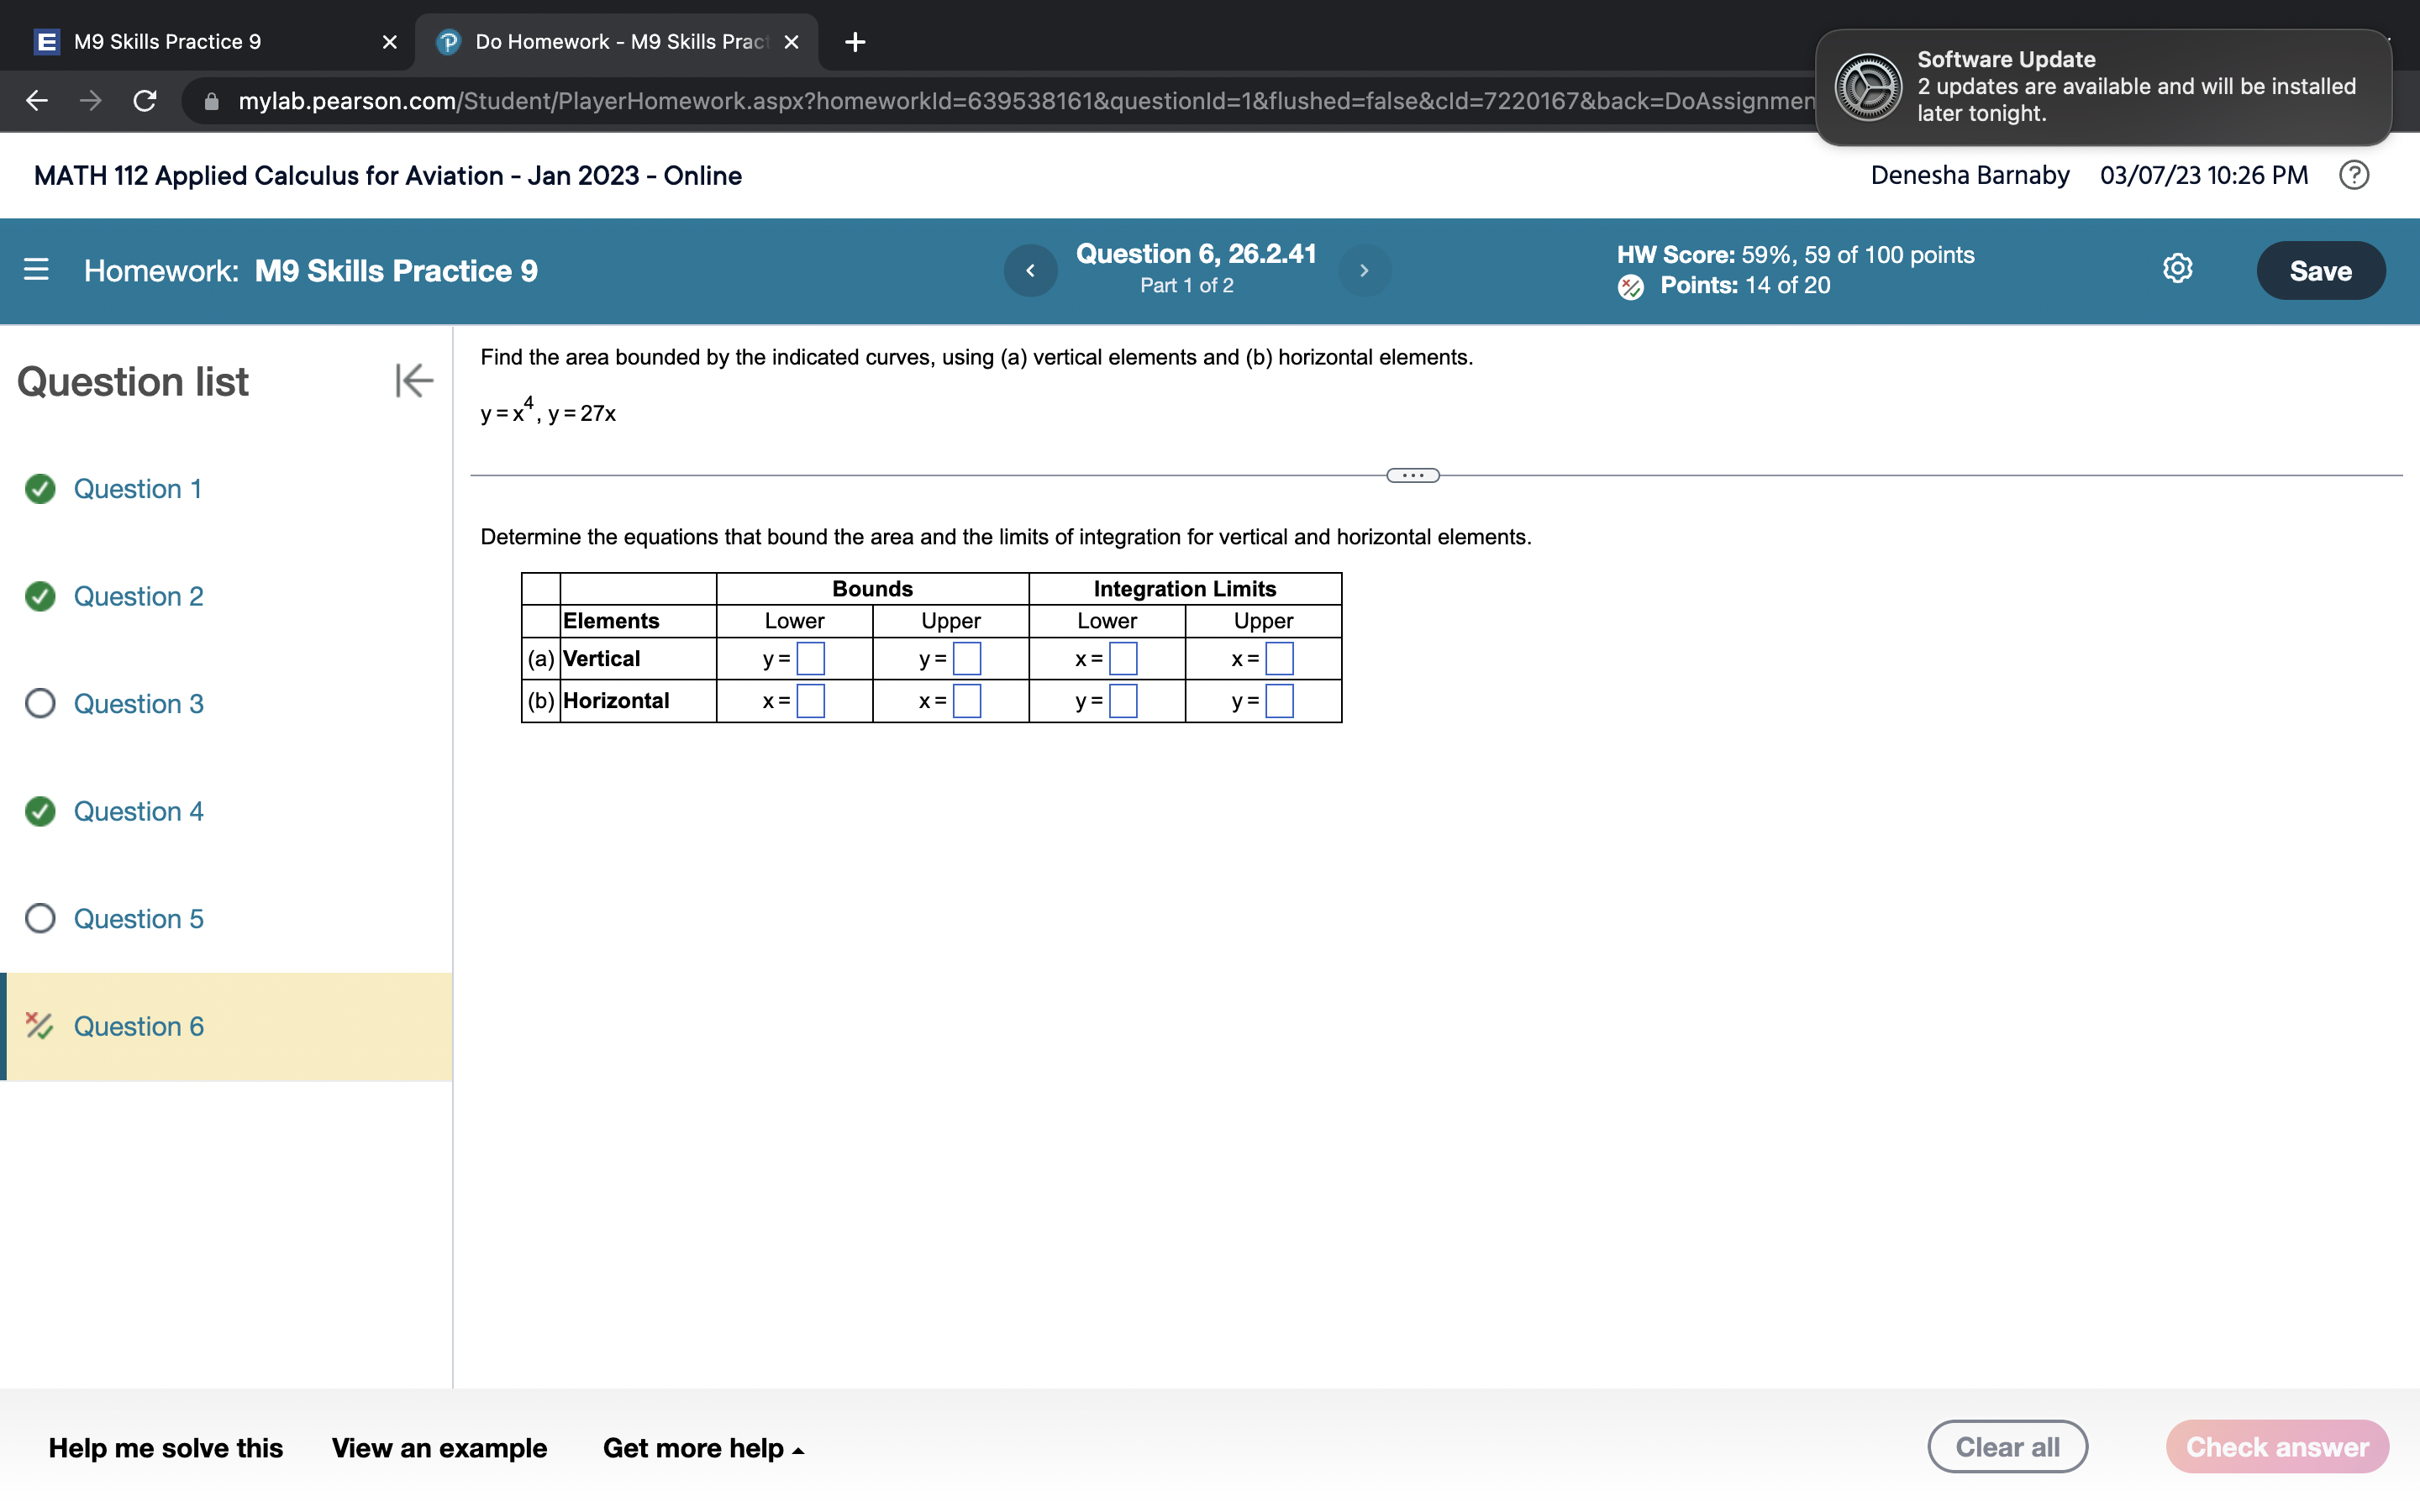Click the Vertical lower bound y input box
Screen dimensions: 2420x1512
pos(809,658)
